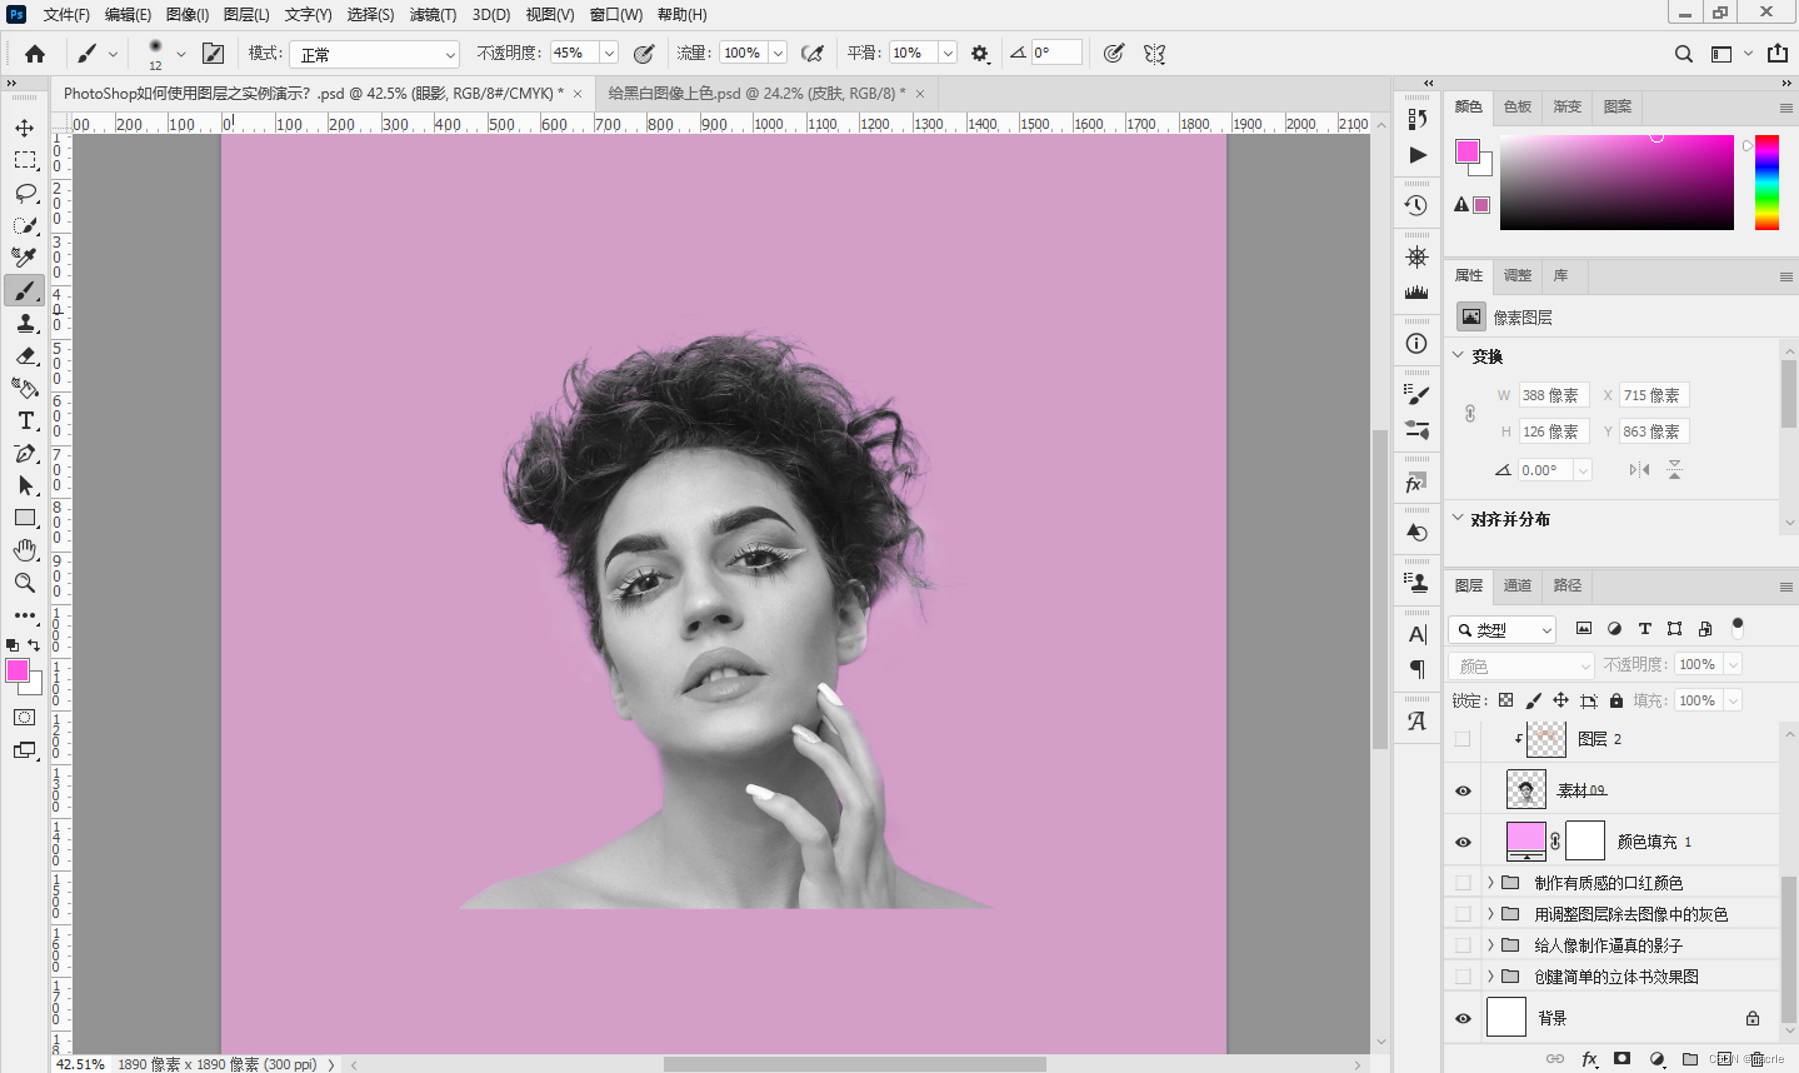The width and height of the screenshot is (1799, 1073).
Task: Expand the 制作有质感的口红颜色 group
Action: (x=1490, y=883)
